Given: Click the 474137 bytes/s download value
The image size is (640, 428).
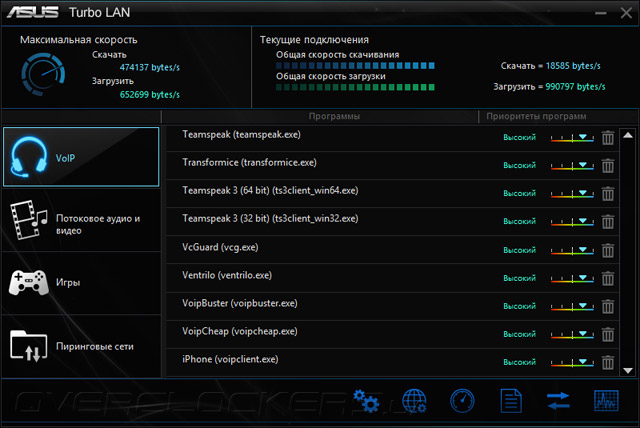Looking at the screenshot, I should tap(149, 67).
